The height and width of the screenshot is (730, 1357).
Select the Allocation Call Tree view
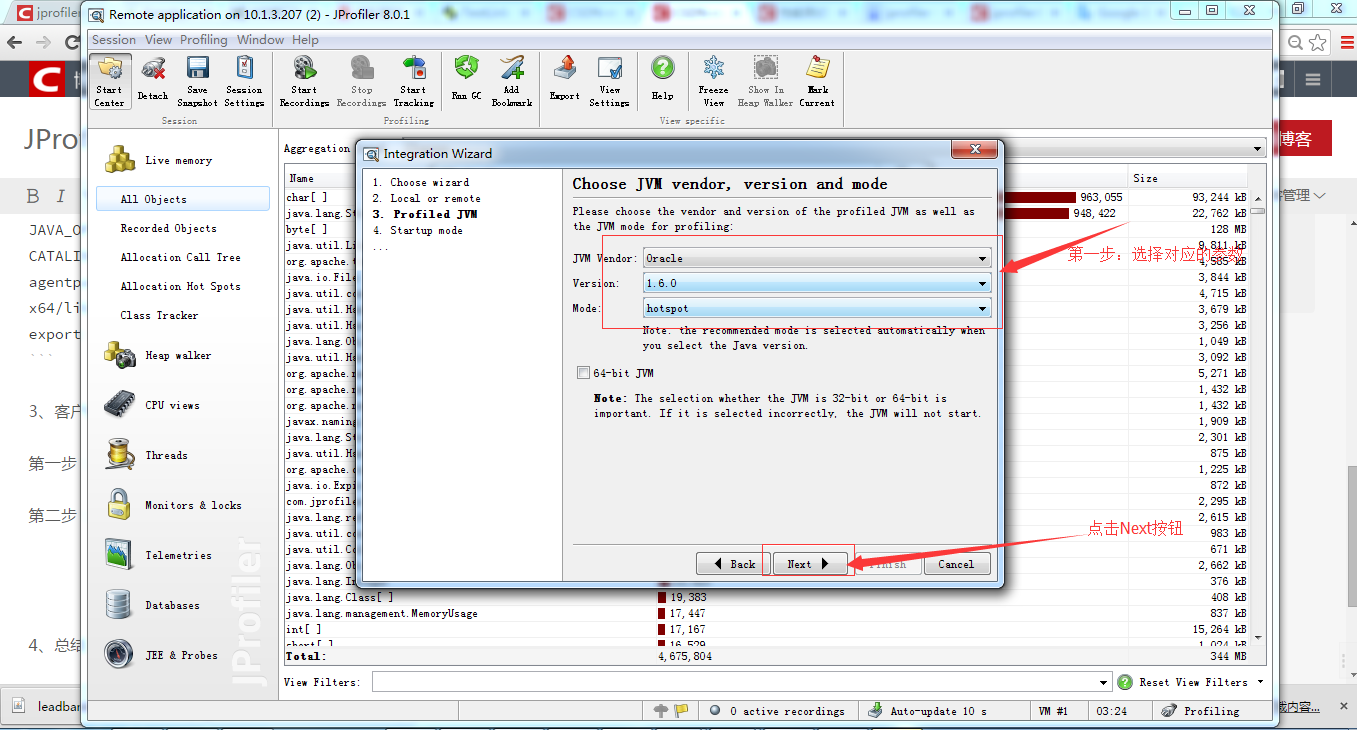[180, 257]
